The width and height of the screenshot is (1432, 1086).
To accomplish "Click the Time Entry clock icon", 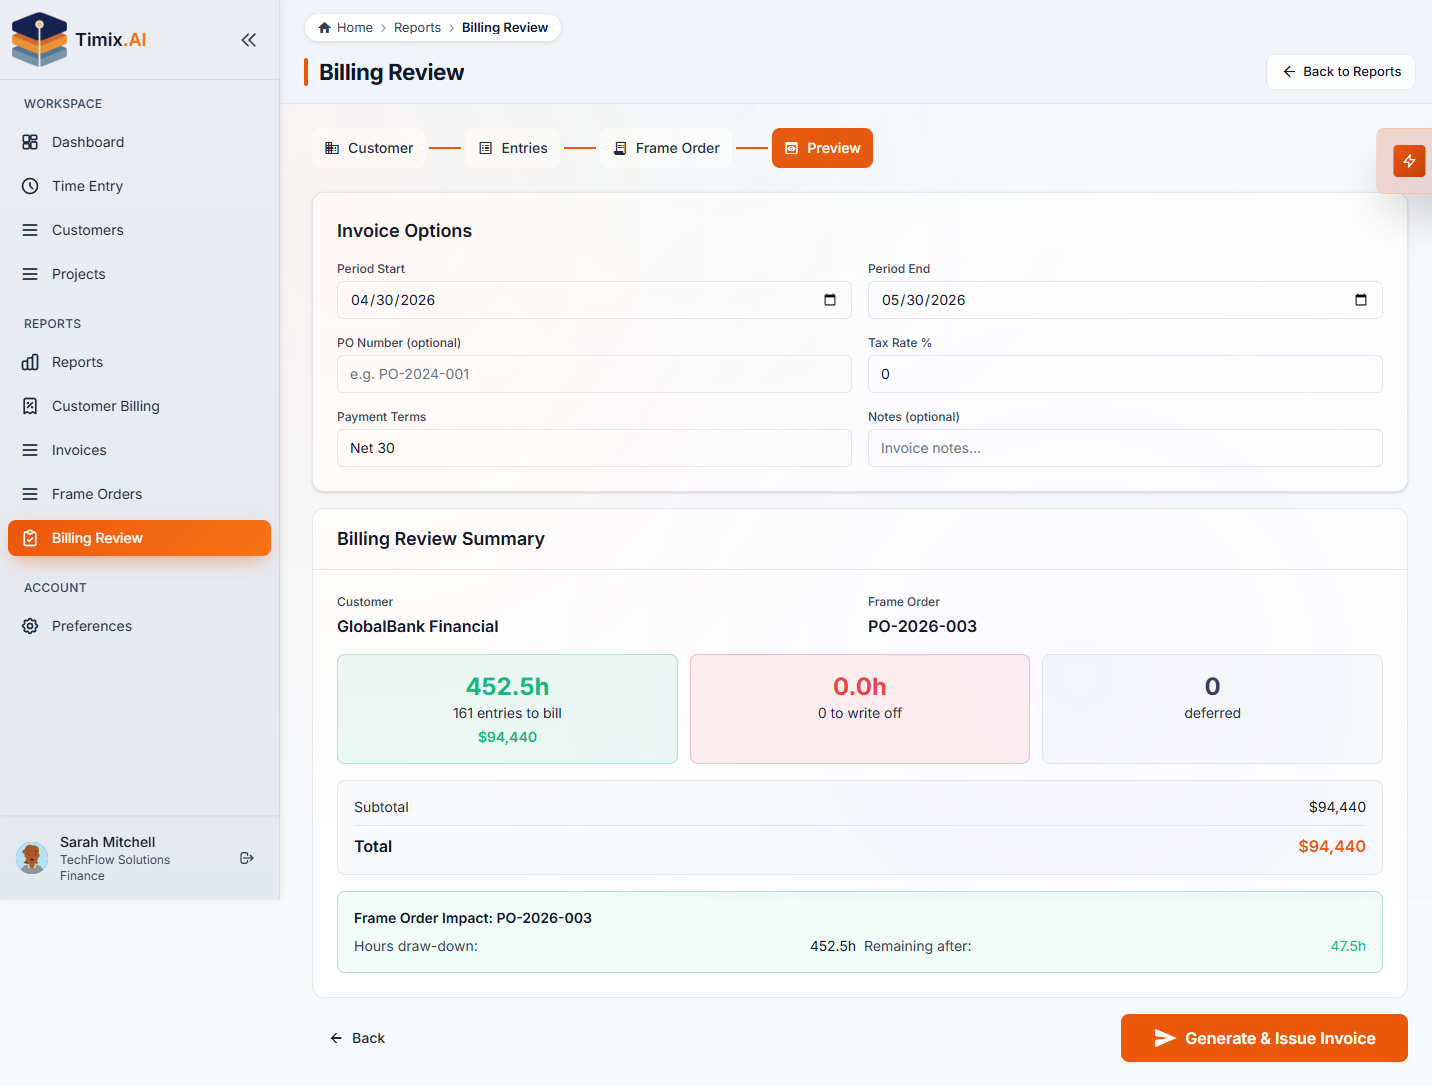I will point(30,186).
